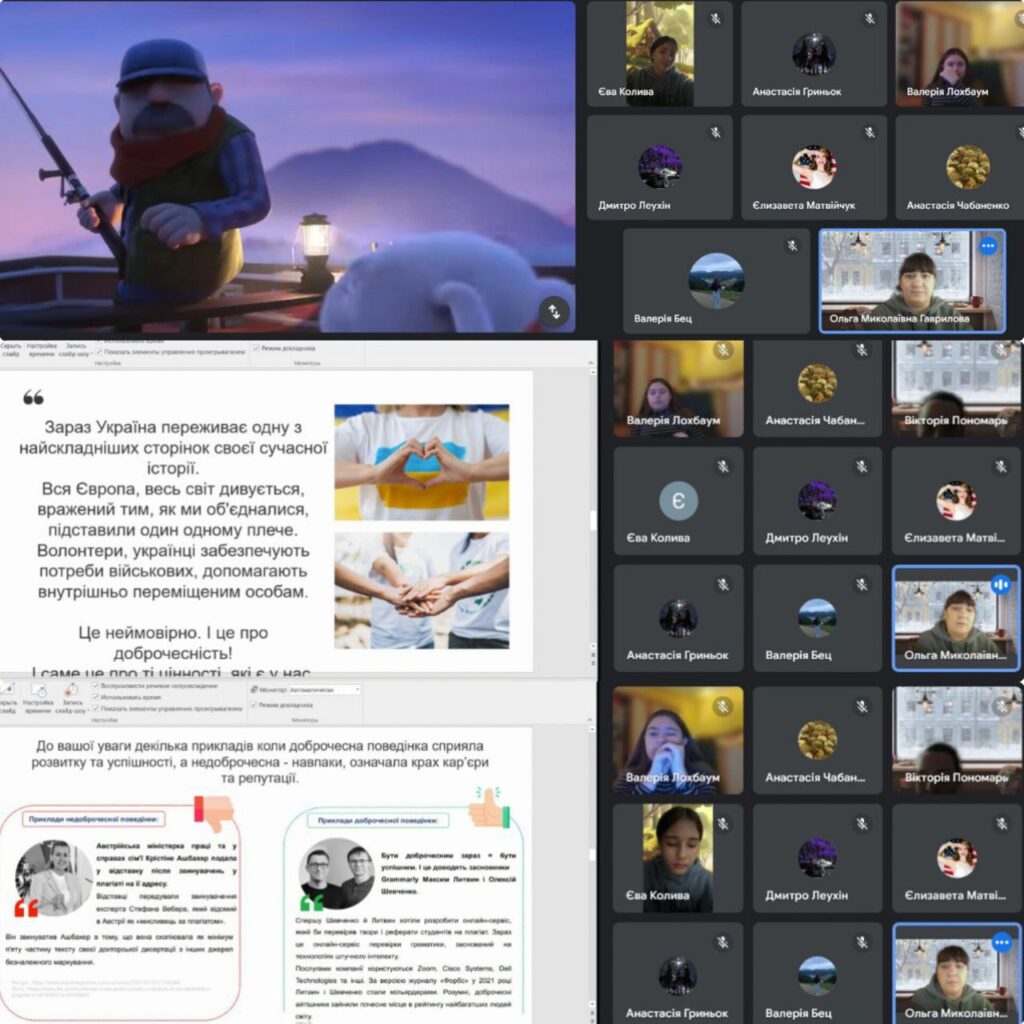This screenshot has height=1024, width=1024.
Task: Click Дмитро Леухін's muted mic icon, top grid
Action: 716,133
